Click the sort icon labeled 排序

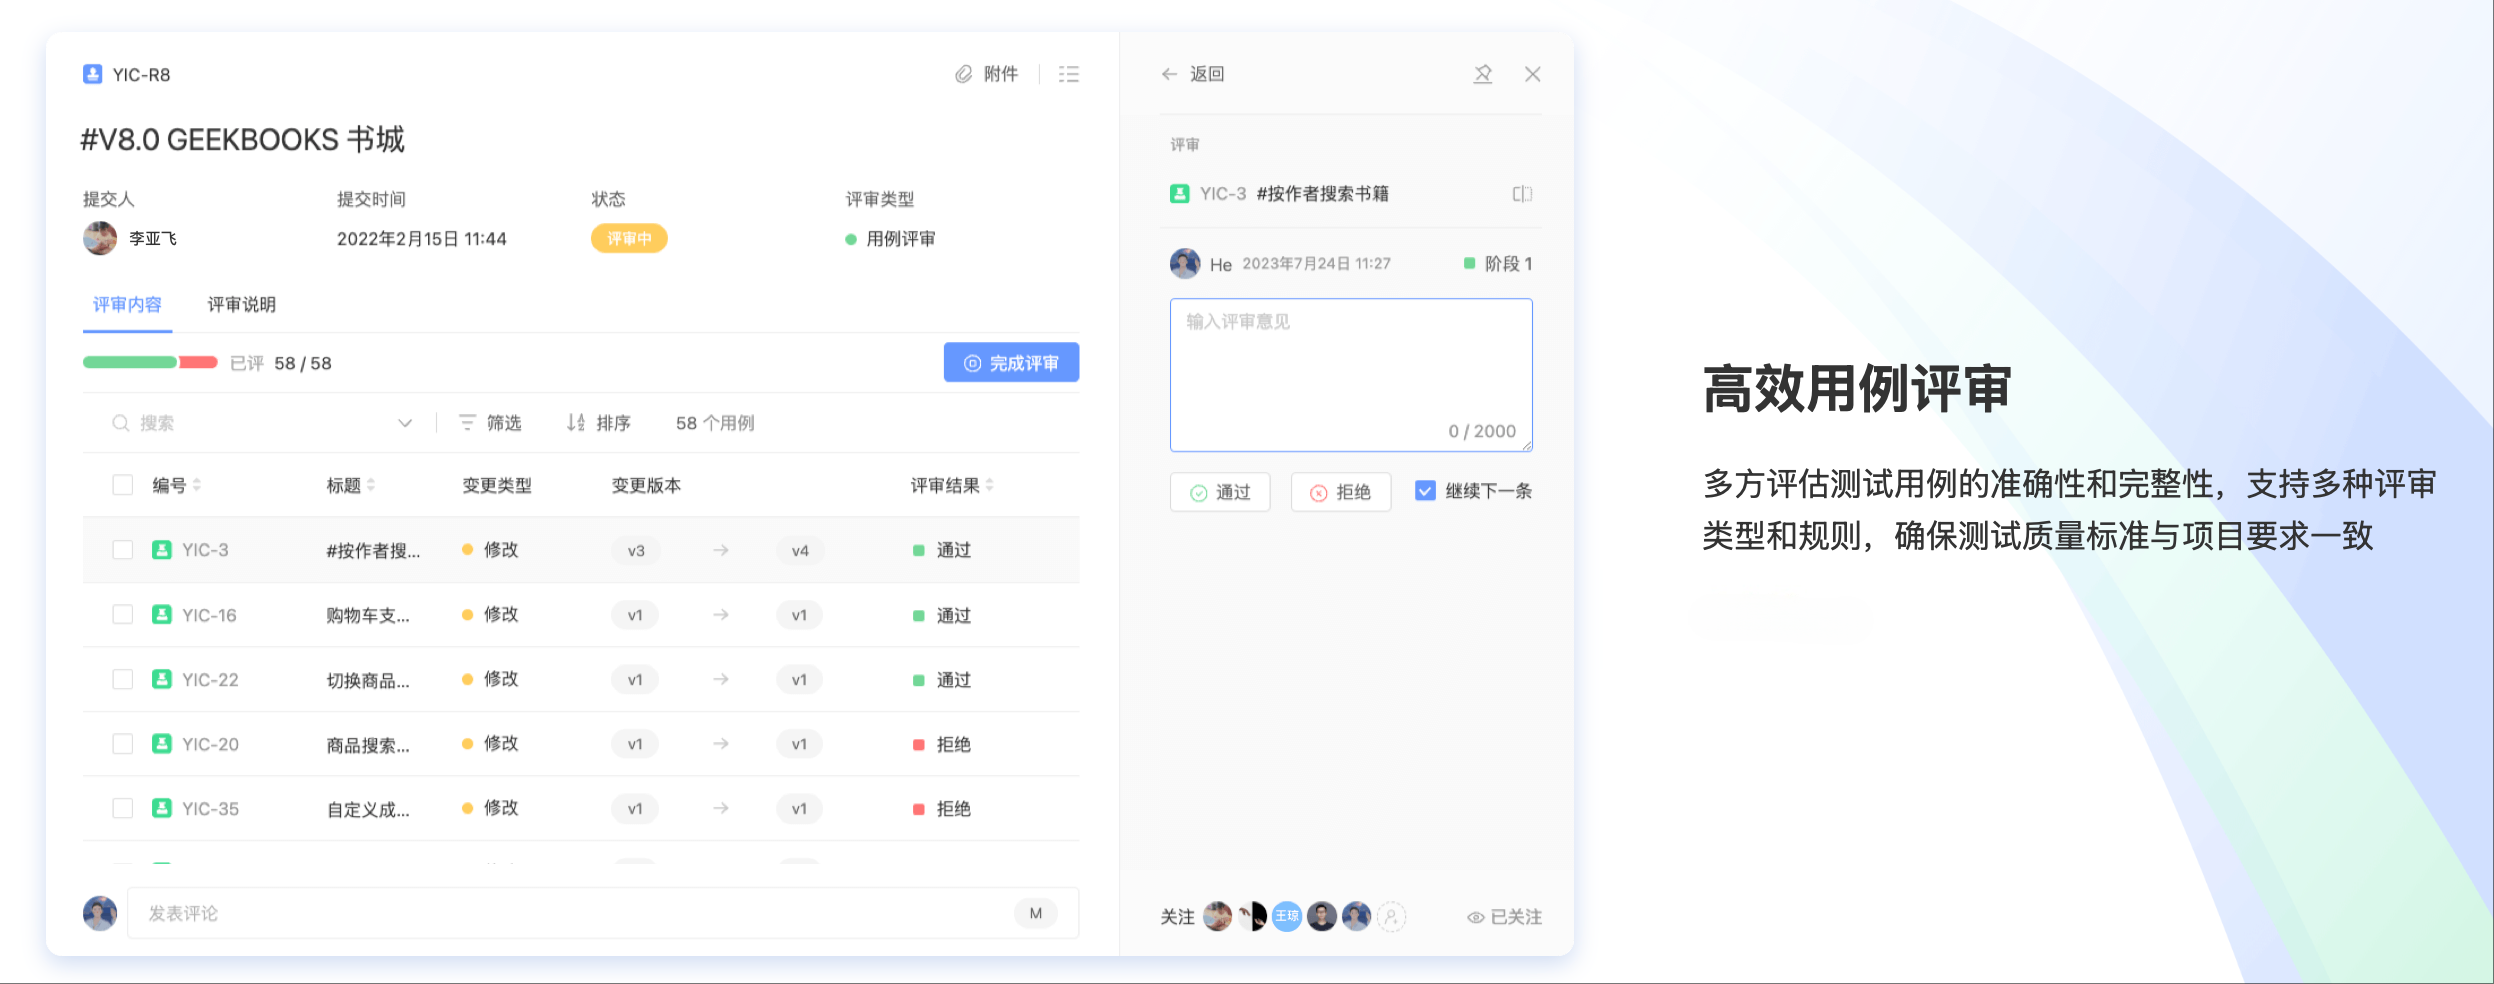point(576,423)
